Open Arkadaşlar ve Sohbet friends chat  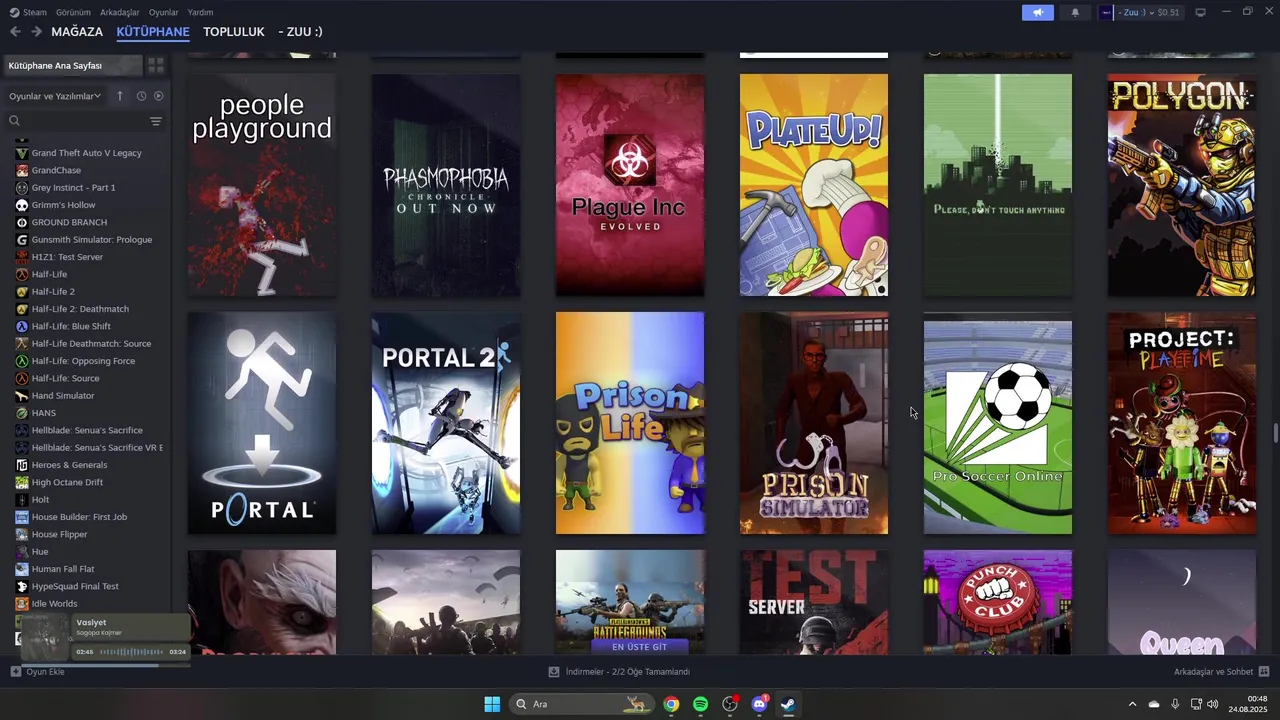coord(1221,672)
